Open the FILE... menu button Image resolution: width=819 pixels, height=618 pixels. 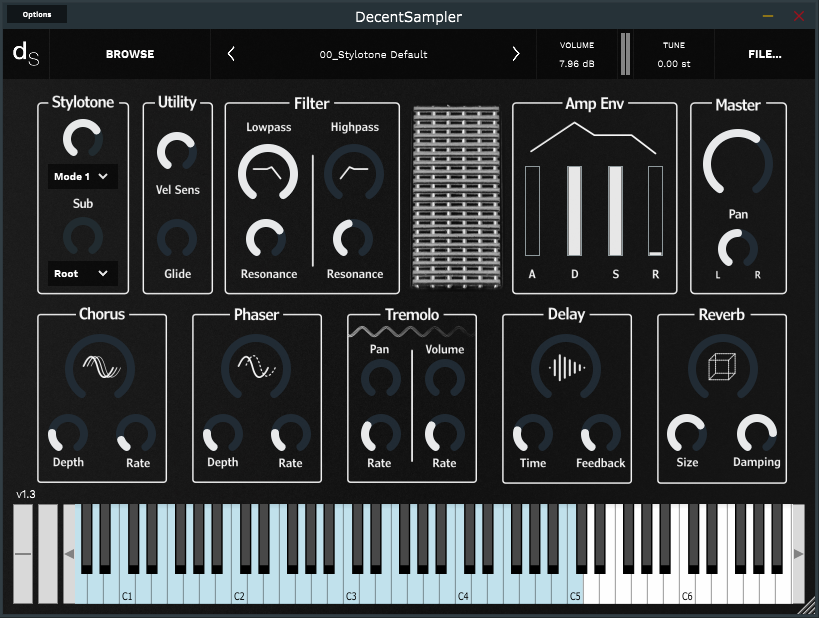click(765, 54)
